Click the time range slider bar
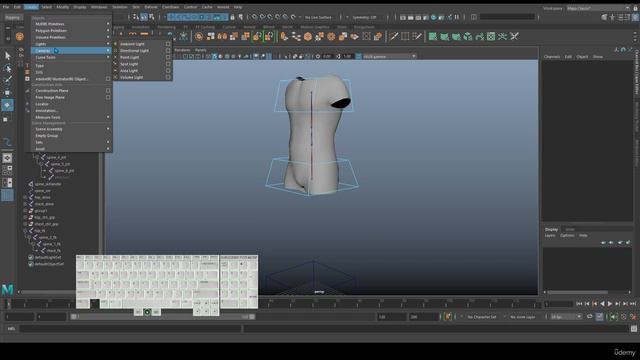Image resolution: width=640 pixels, height=360 pixels. [163, 317]
